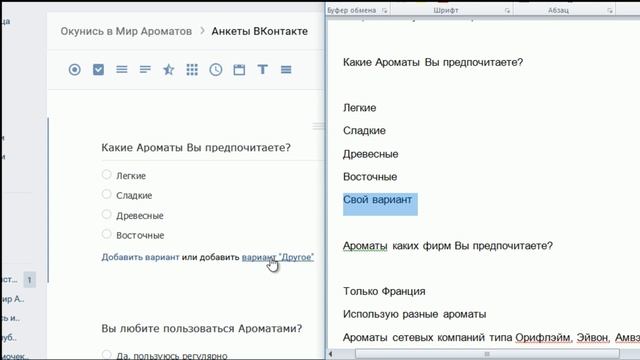The height and width of the screenshot is (360, 640).
Task: Add a grid matrix question type
Action: [192, 70]
